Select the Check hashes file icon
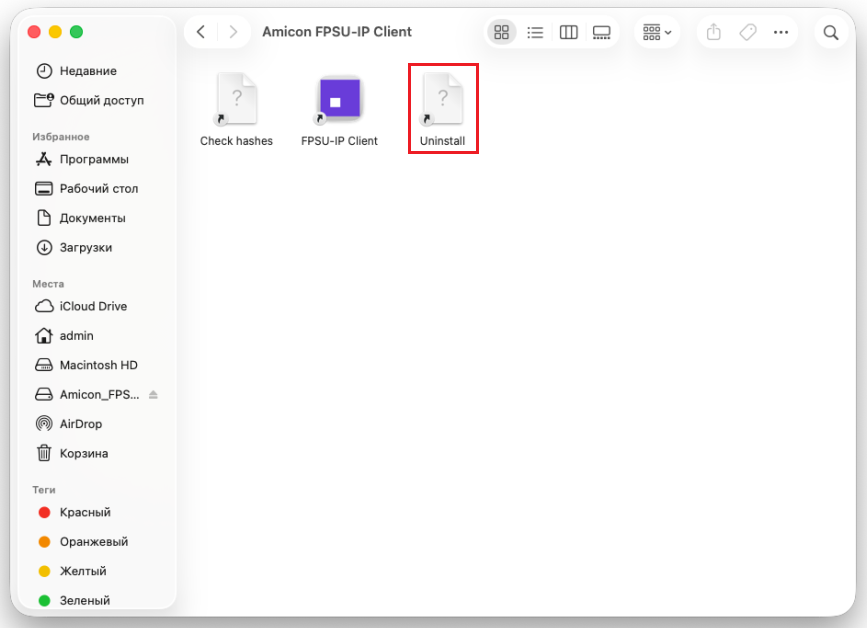Viewport: 867px width, 628px height. 236,99
